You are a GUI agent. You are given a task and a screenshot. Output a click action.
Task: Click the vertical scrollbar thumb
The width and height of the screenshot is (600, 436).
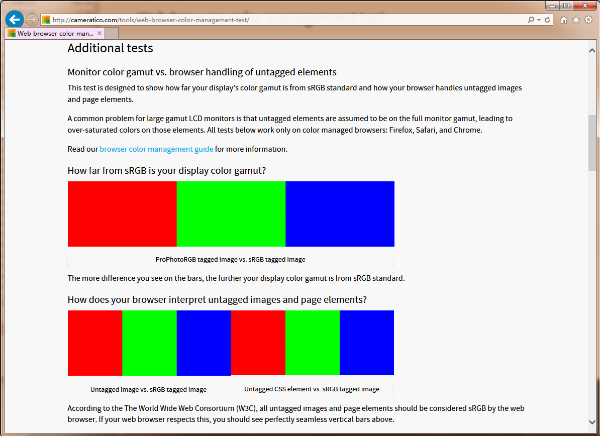tap(593, 143)
